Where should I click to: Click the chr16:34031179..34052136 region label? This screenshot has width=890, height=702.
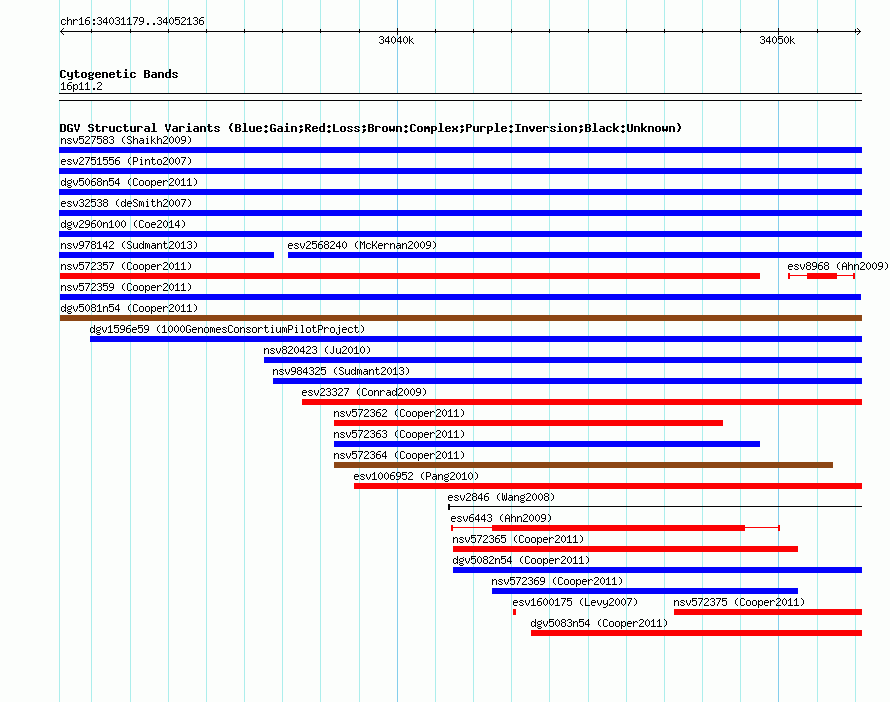(132, 21)
